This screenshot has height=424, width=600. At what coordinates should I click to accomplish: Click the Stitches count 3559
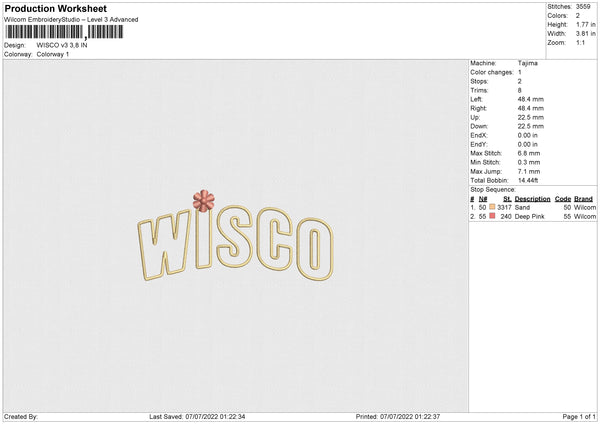point(583,7)
